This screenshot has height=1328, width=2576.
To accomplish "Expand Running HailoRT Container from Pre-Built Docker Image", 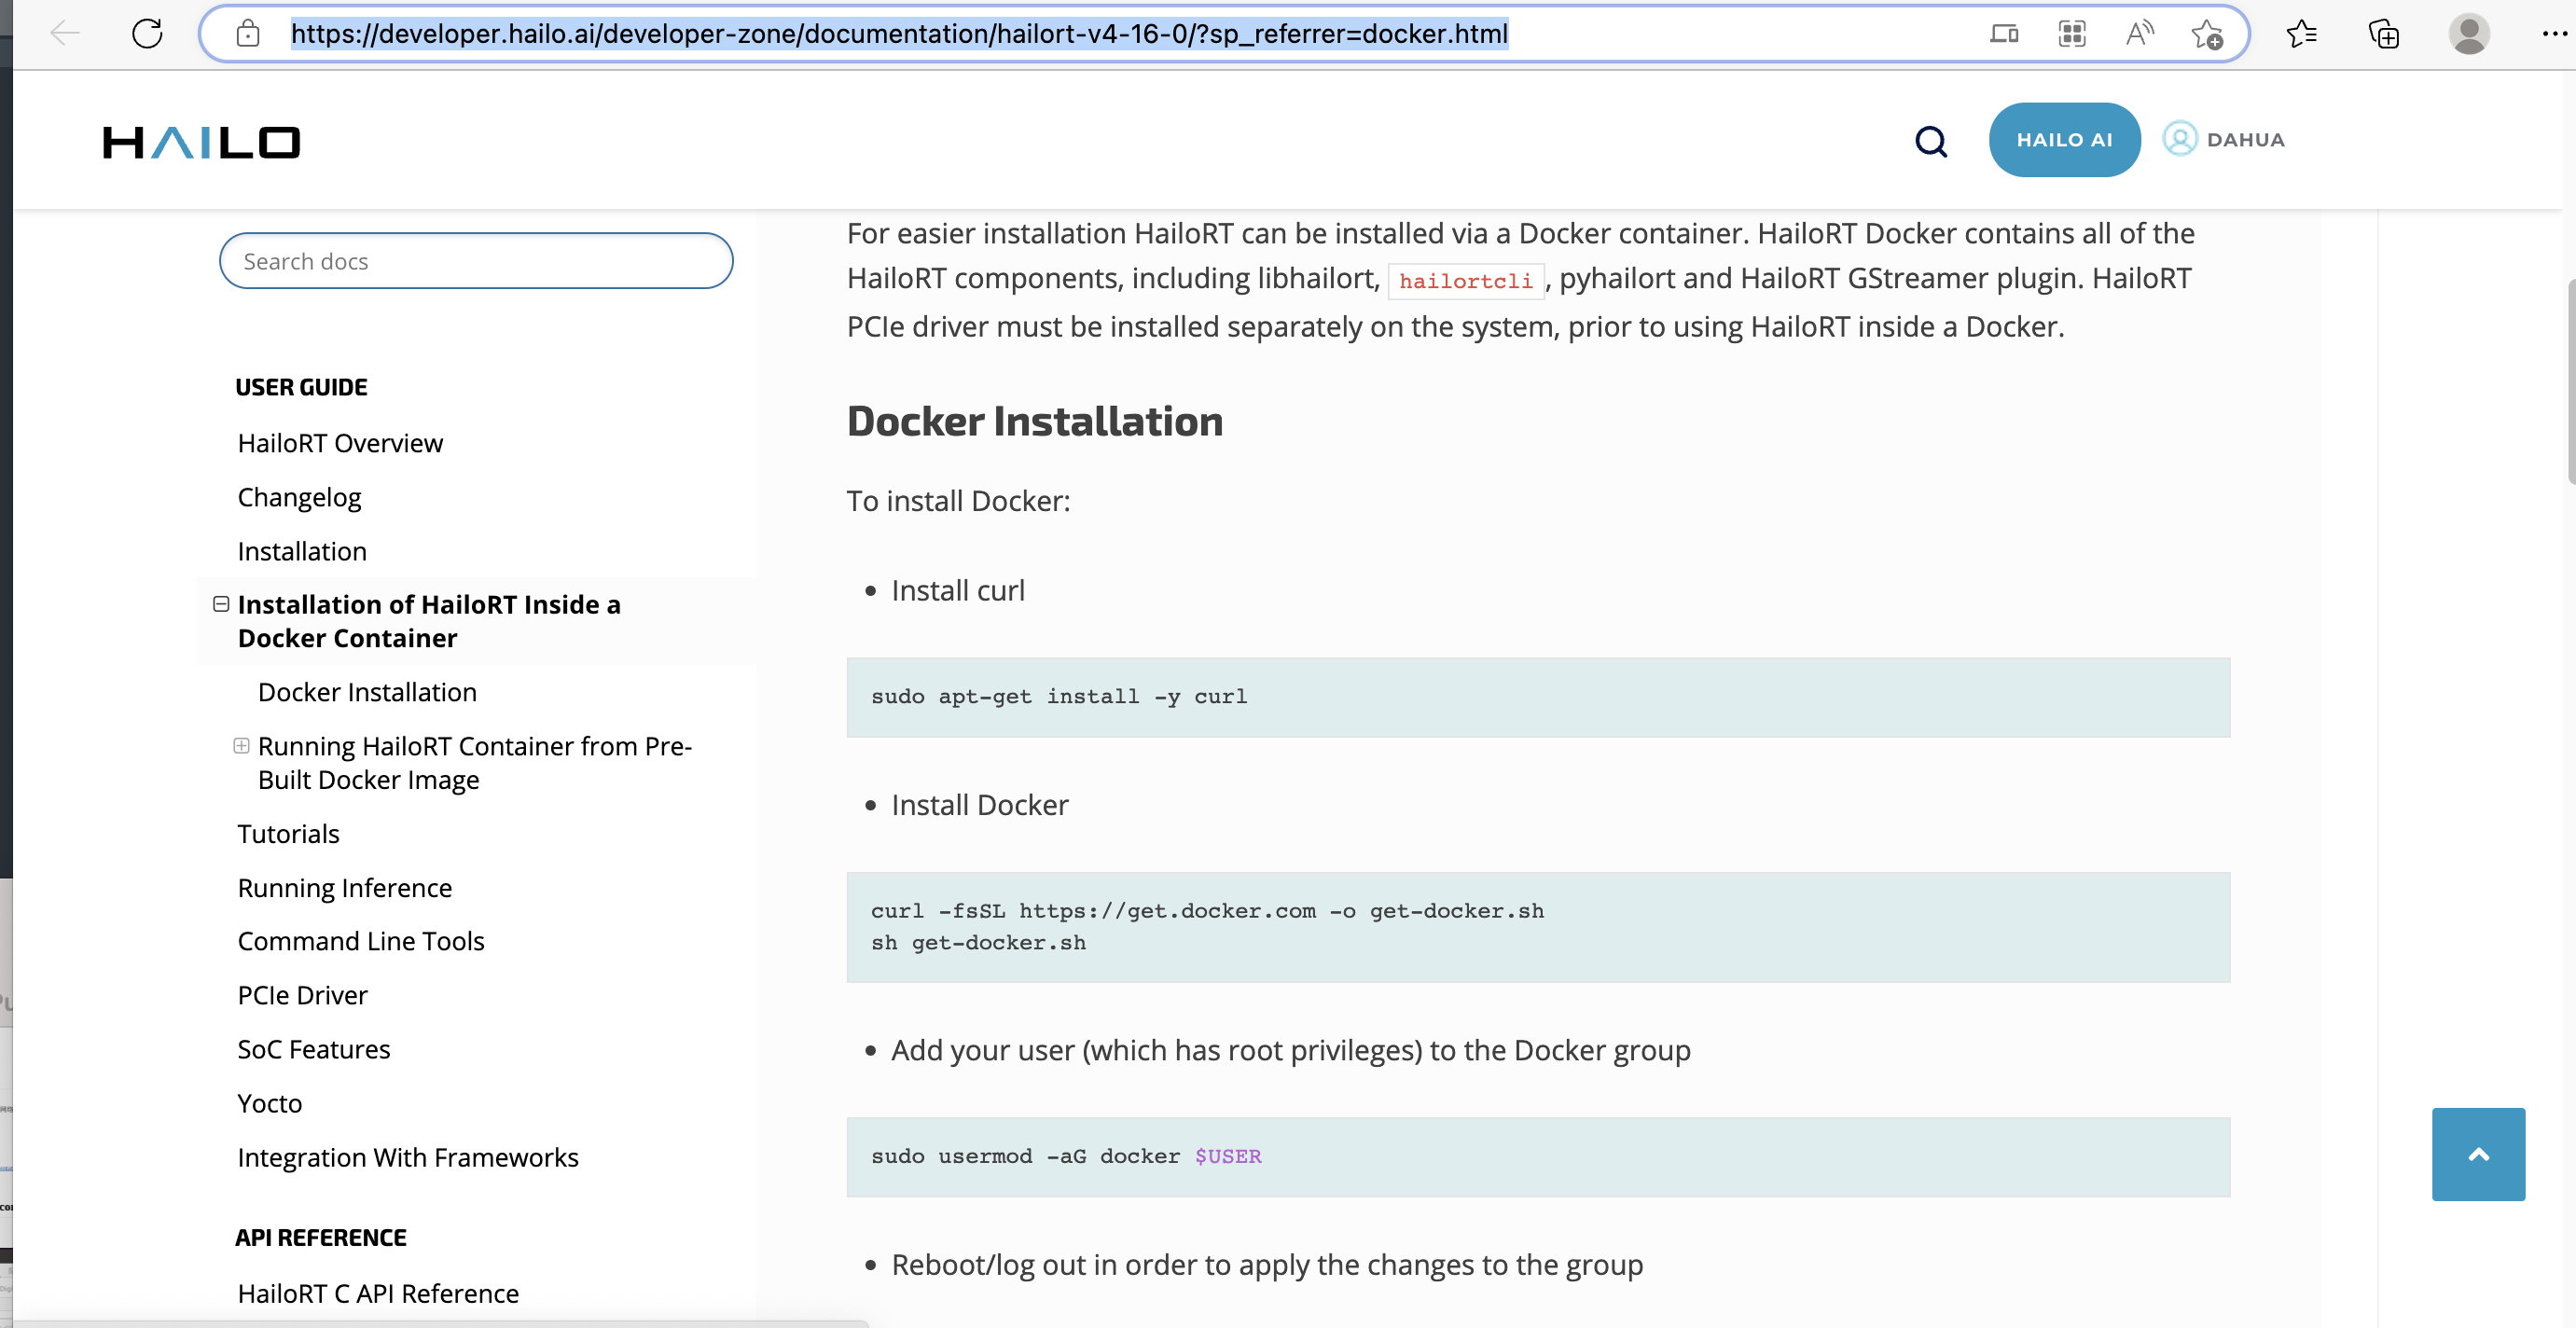I will pos(241,746).
